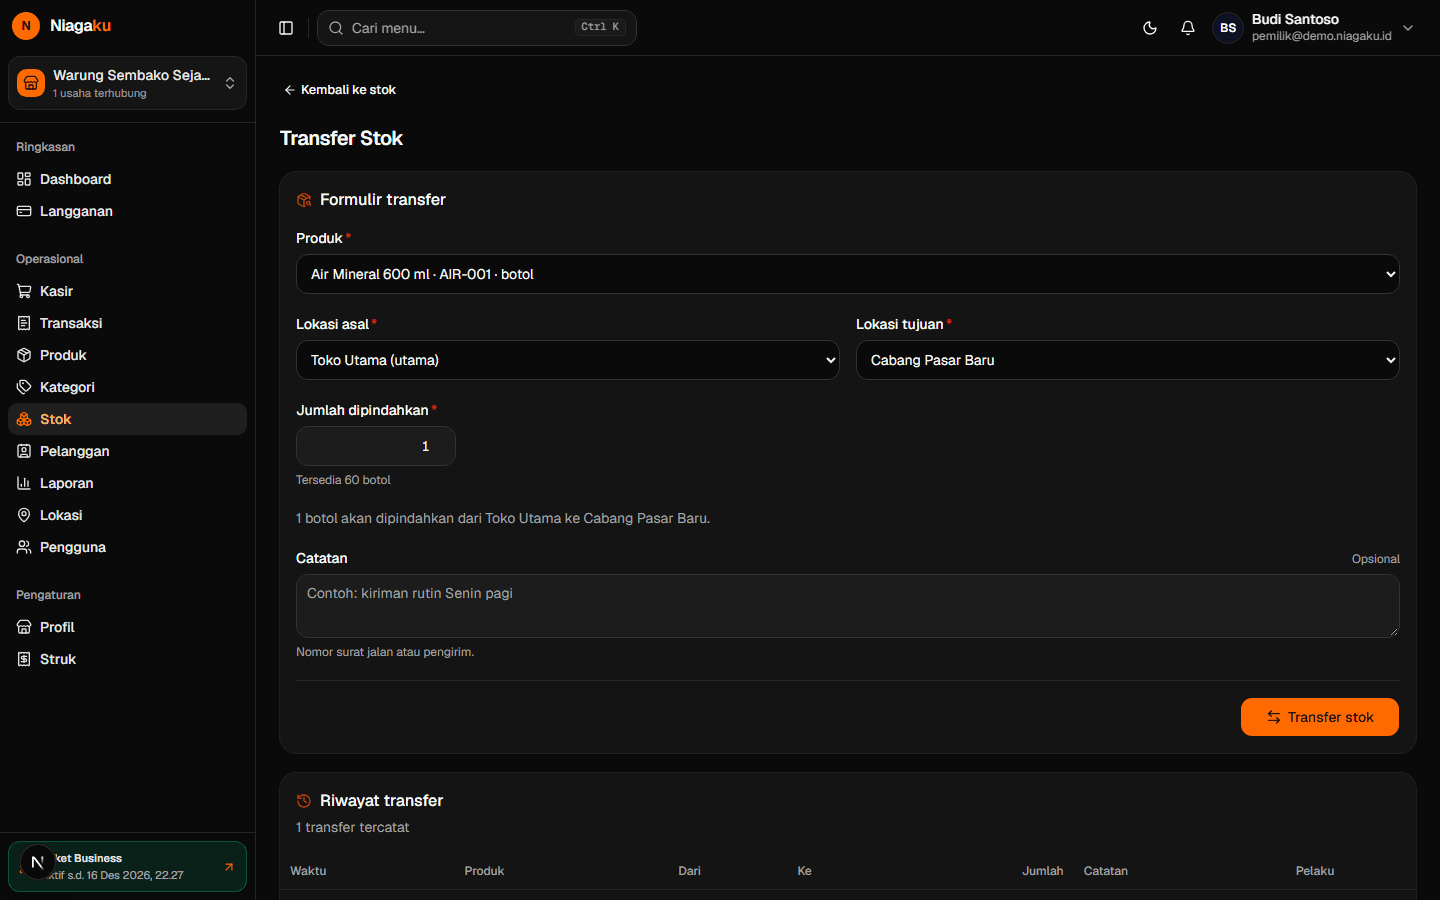Open Langganan page in sidebar

tap(127, 211)
